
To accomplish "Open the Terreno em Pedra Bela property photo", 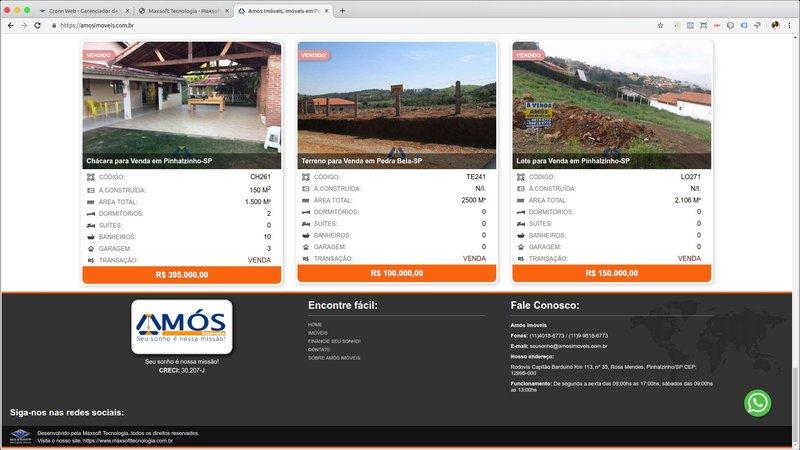I will click(x=396, y=105).
